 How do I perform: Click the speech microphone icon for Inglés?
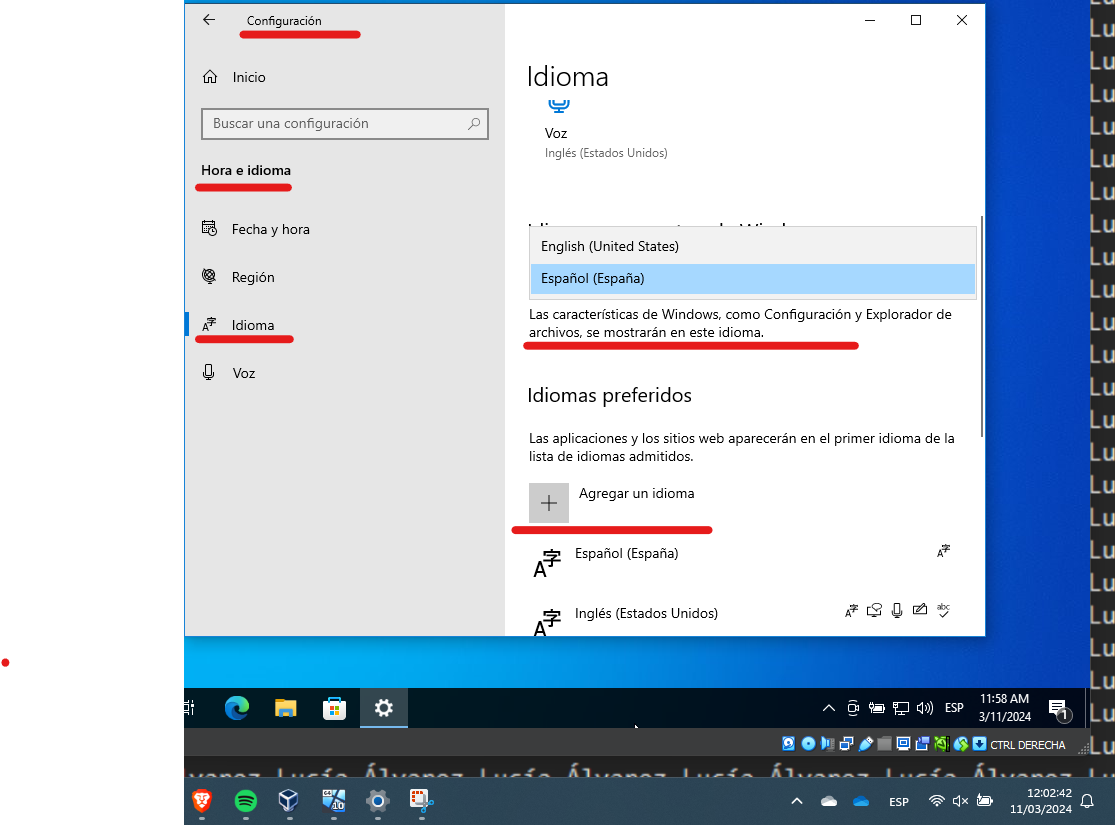tap(896, 610)
